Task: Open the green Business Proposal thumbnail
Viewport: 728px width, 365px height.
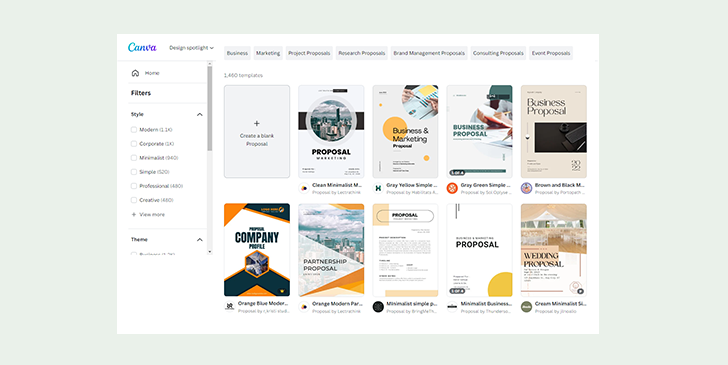Action: tap(480, 131)
